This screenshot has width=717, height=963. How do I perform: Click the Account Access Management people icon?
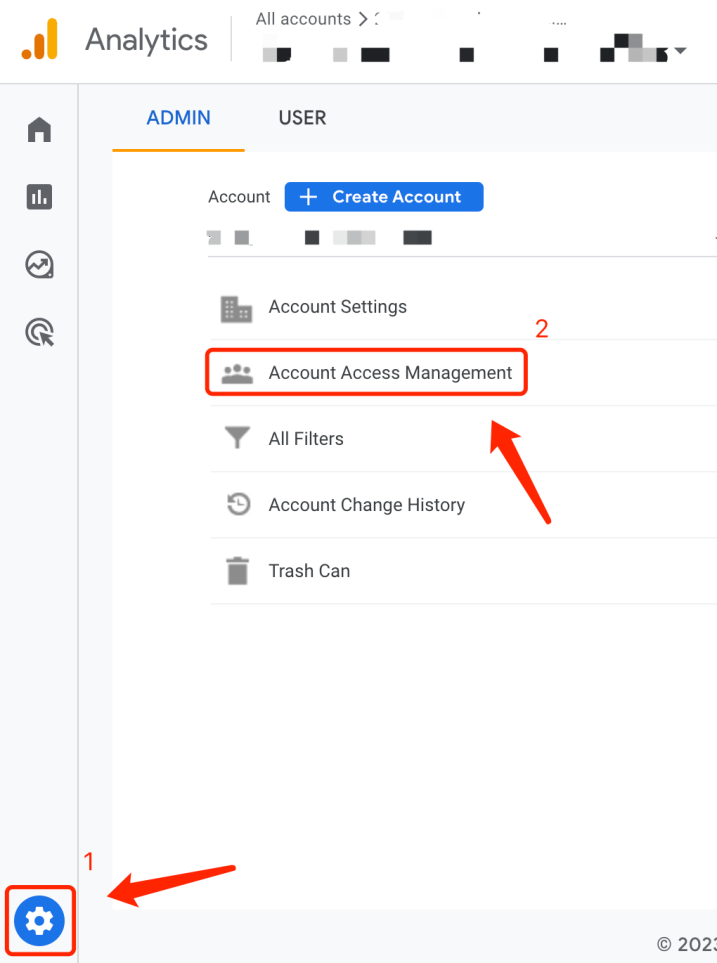236,372
